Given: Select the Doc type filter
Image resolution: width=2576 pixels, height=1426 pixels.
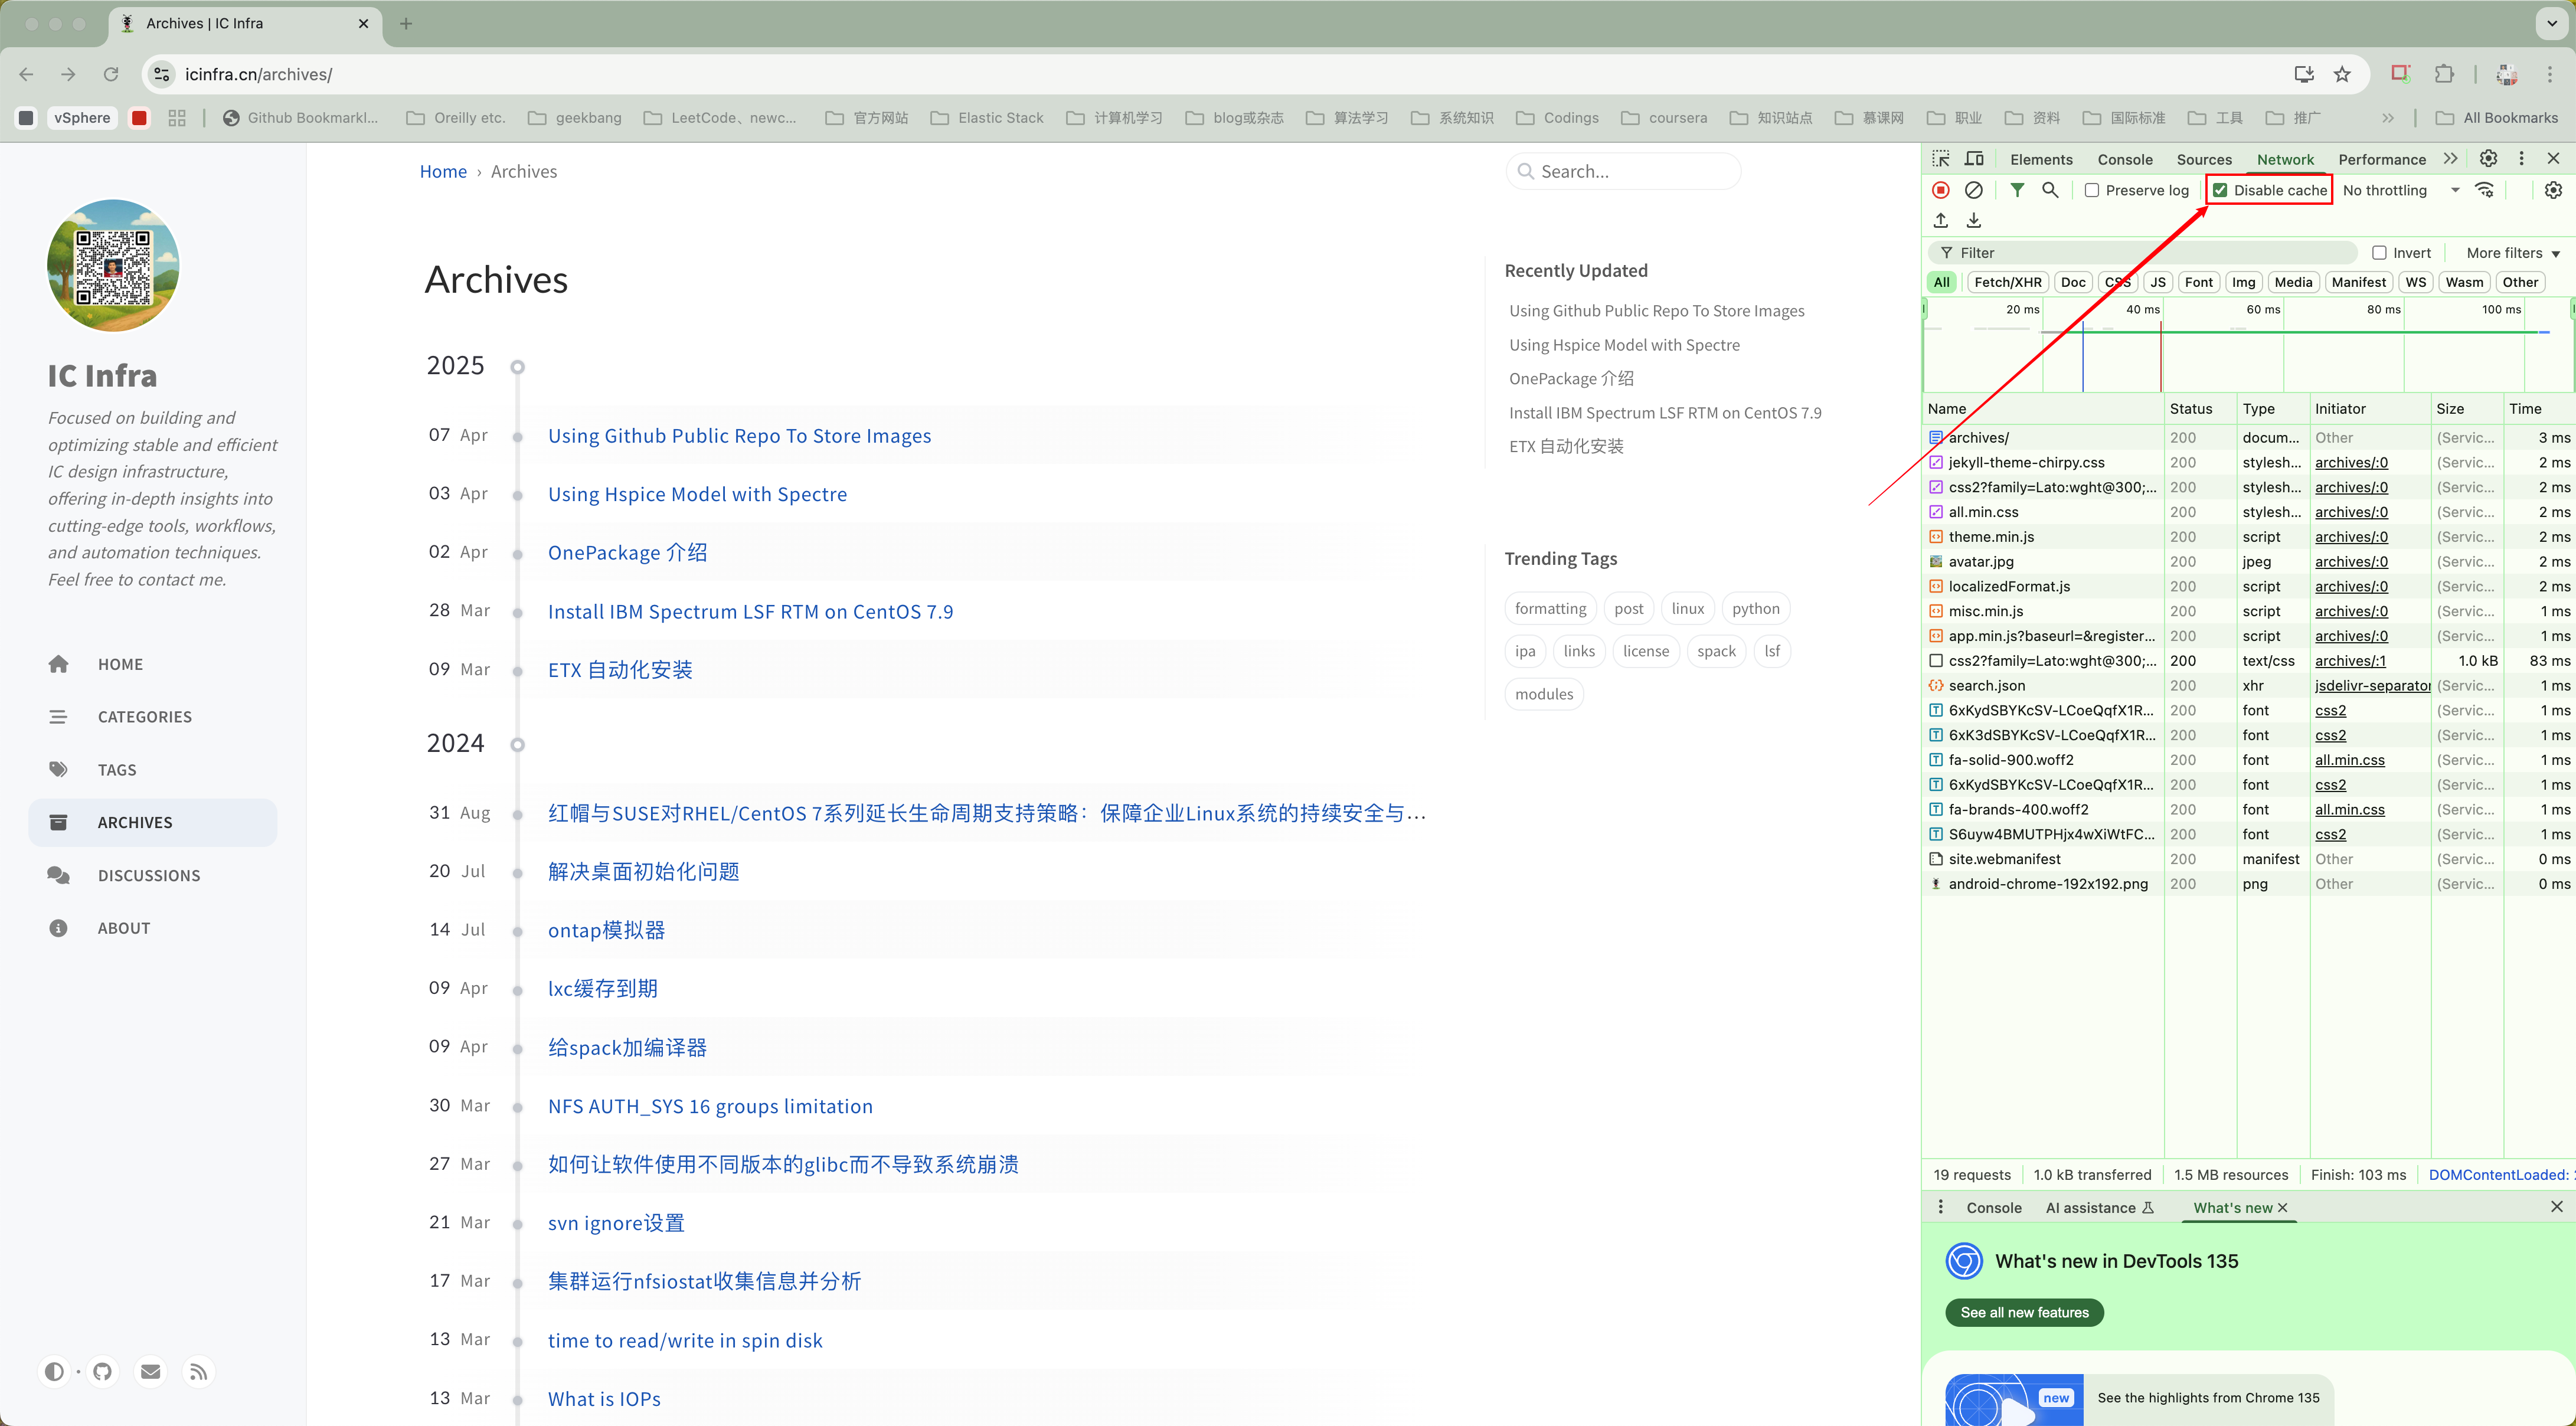Looking at the screenshot, I should [2073, 282].
